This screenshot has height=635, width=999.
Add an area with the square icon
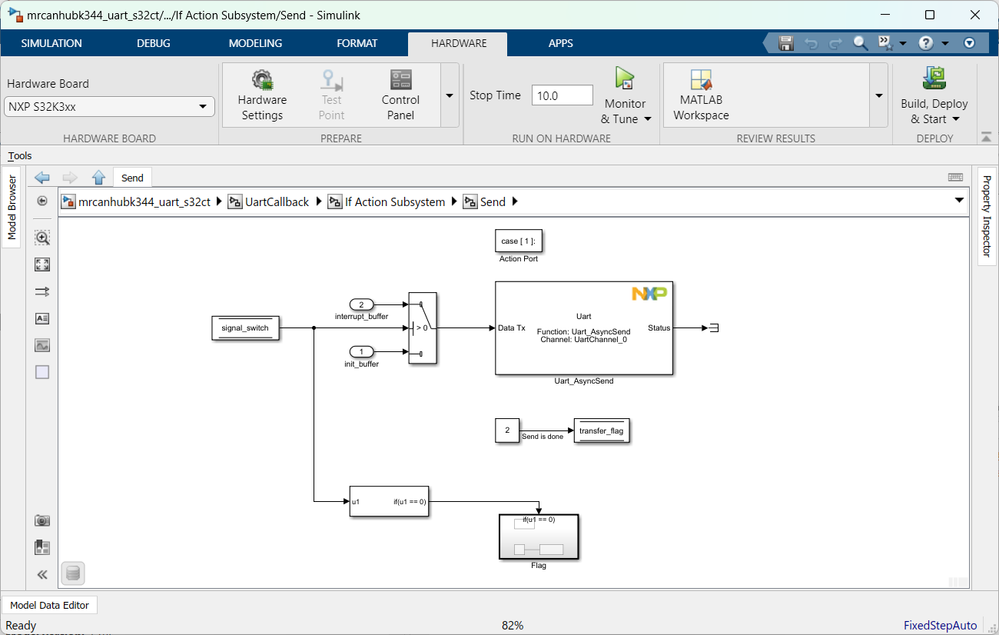tap(42, 372)
